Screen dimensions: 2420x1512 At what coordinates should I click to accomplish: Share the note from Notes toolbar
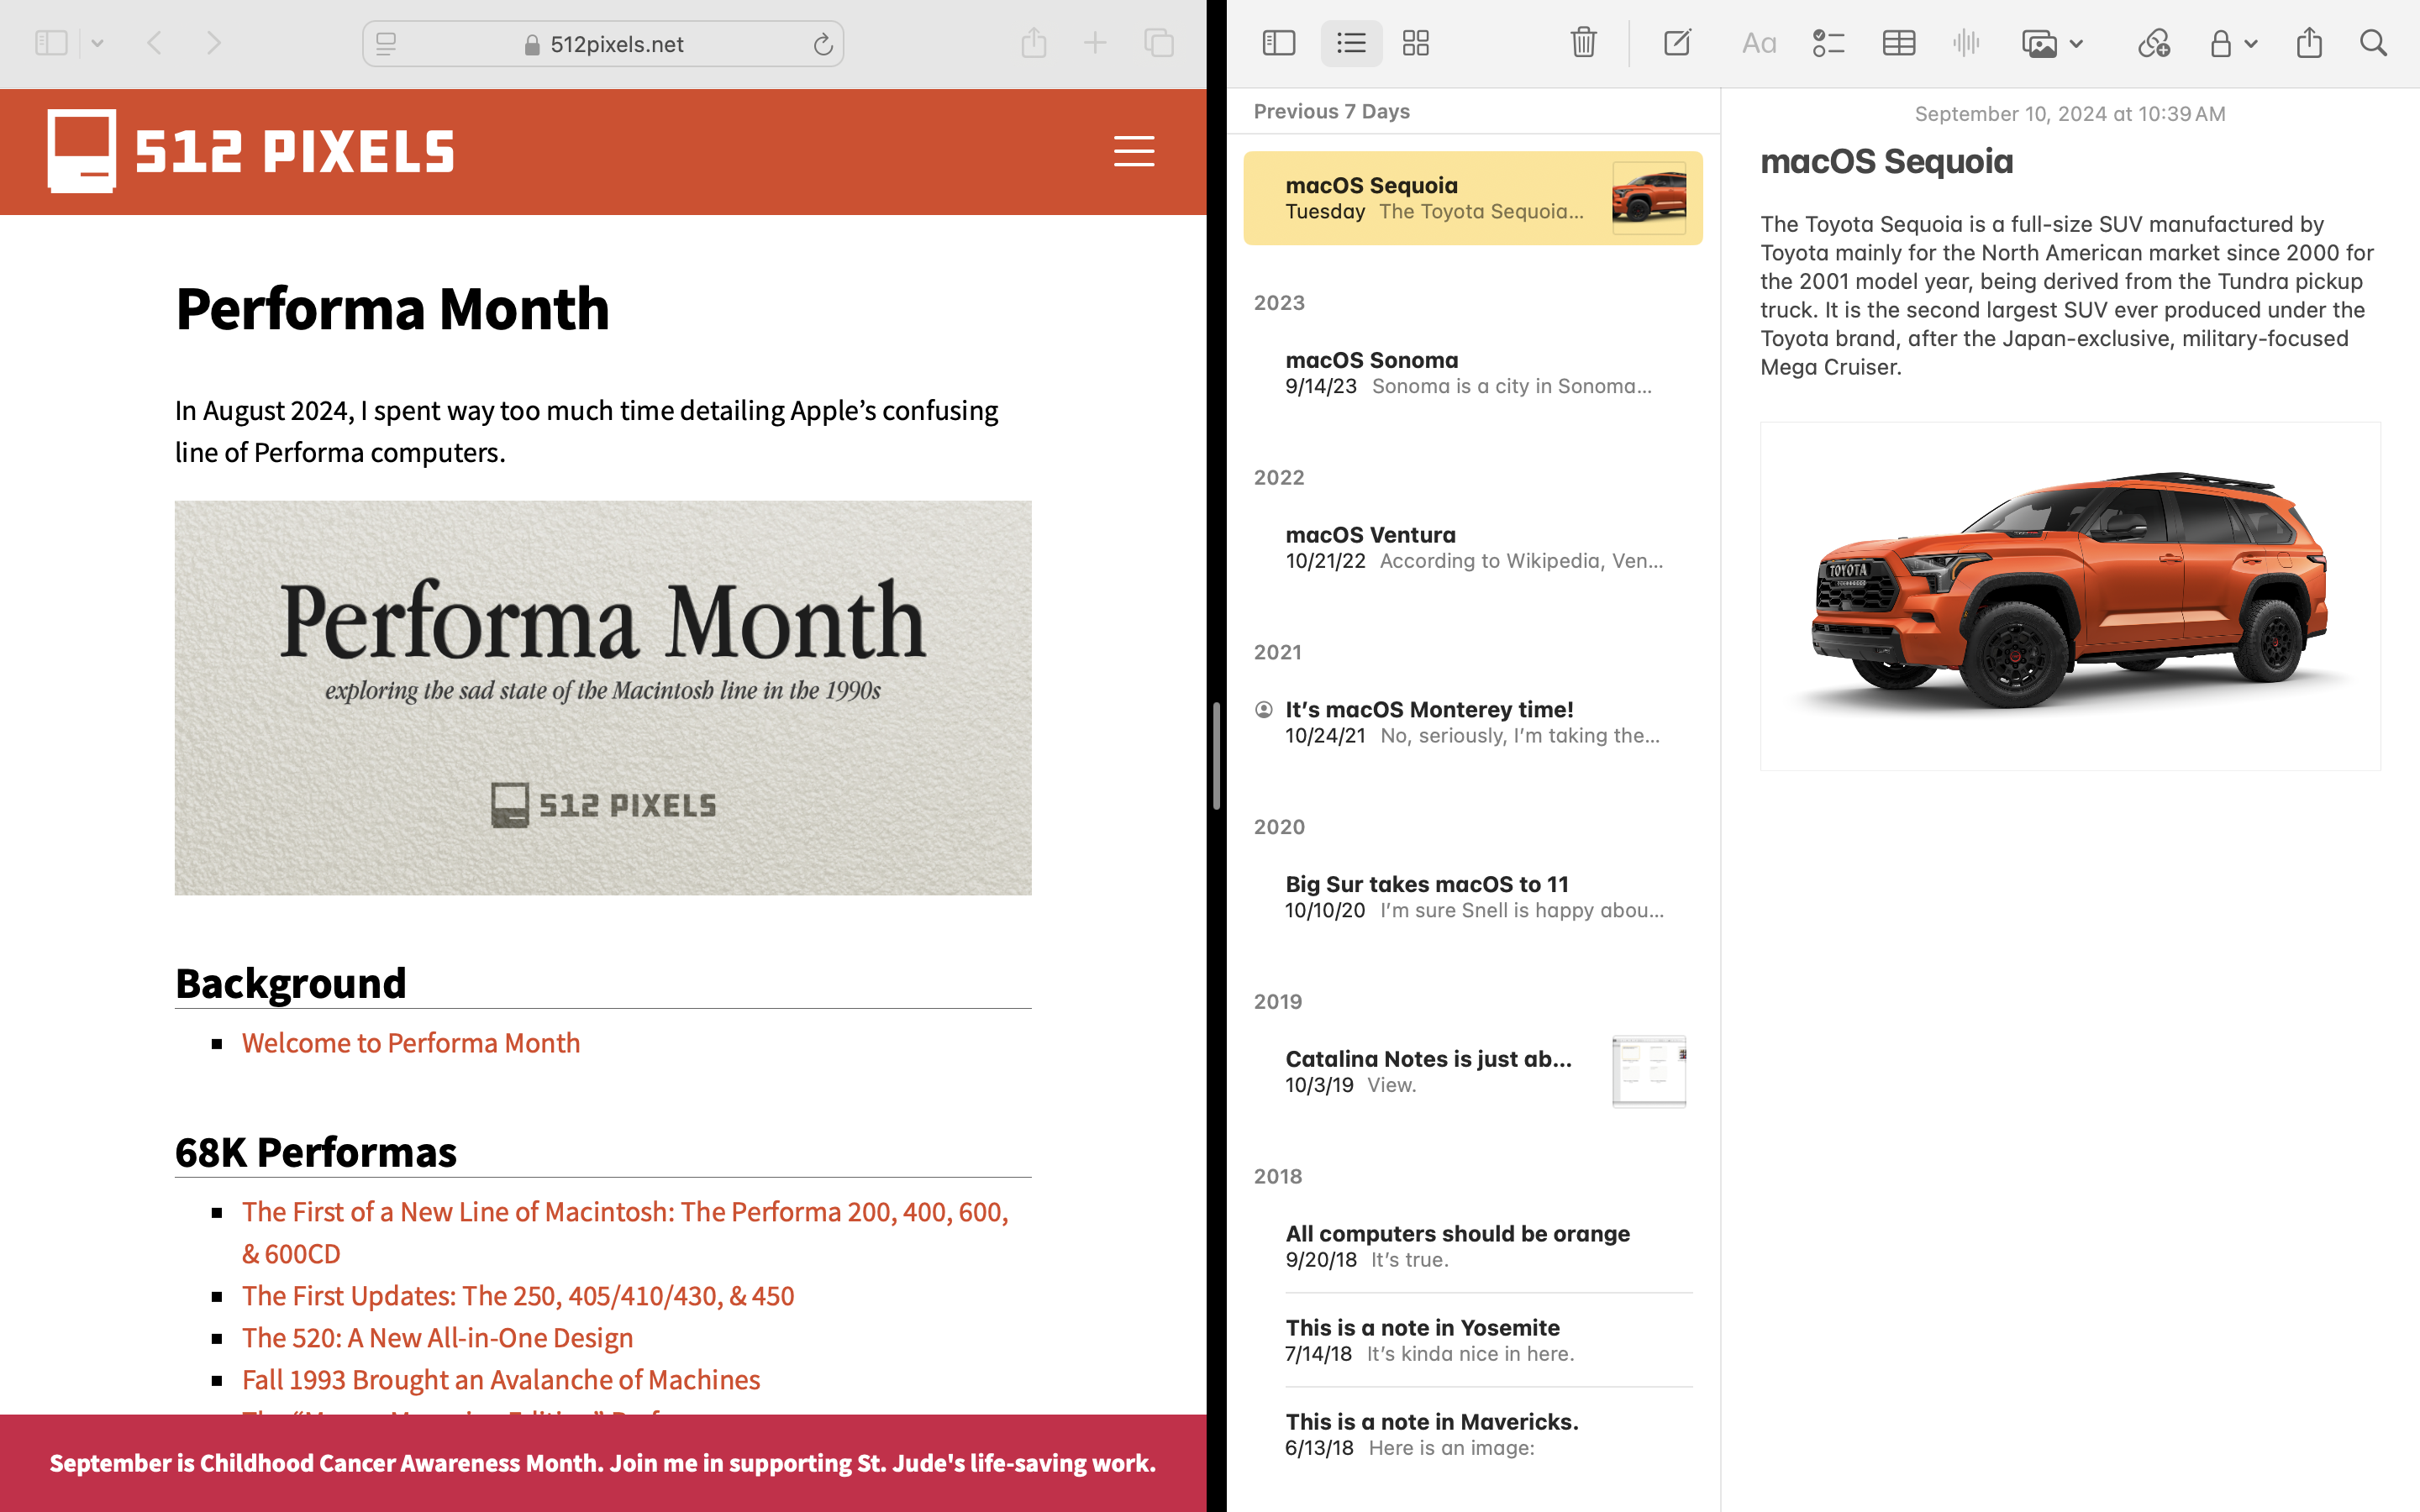point(2309,42)
